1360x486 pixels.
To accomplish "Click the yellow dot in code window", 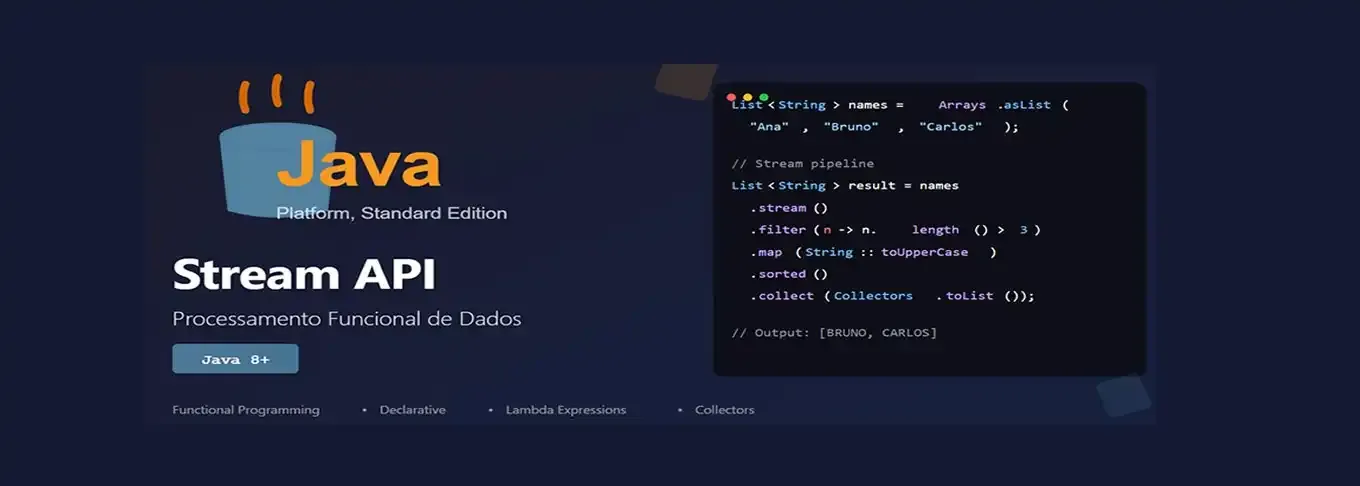I will (747, 97).
